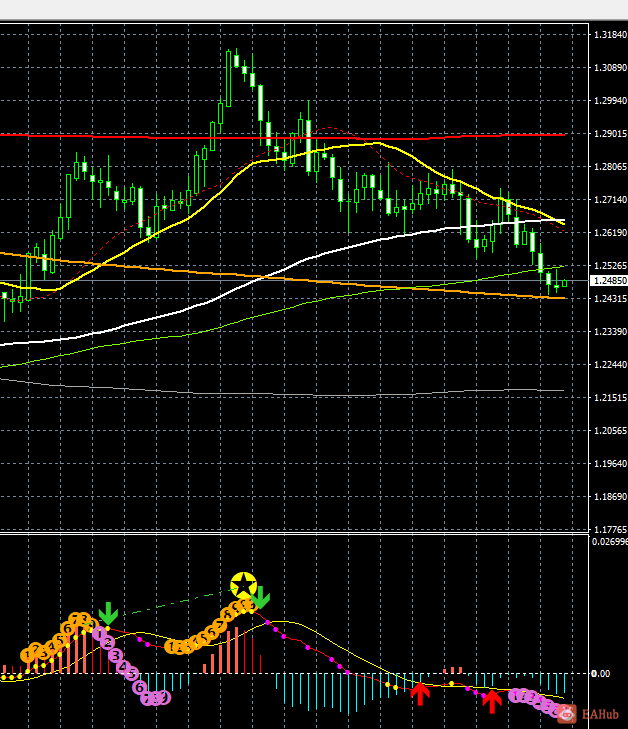Image resolution: width=628 pixels, height=729 pixels.
Task: Click the first red up arrow in the indicator
Action: 420,693
